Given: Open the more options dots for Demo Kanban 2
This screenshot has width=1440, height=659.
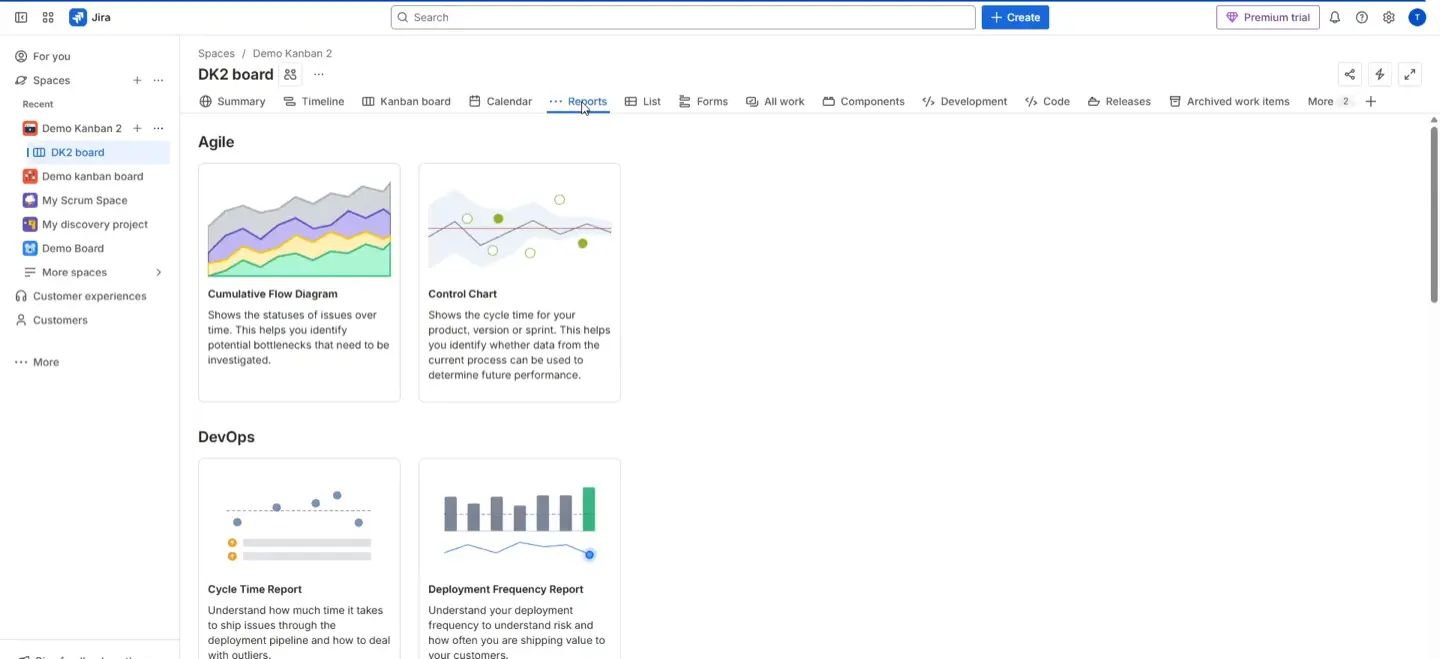Looking at the screenshot, I should [158, 128].
